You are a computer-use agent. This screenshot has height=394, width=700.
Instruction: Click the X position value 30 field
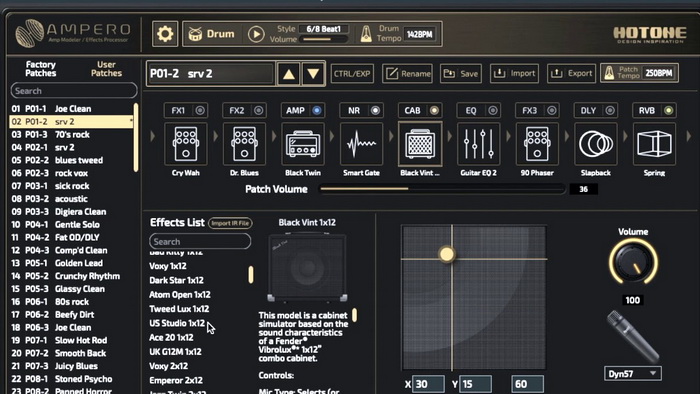point(428,384)
